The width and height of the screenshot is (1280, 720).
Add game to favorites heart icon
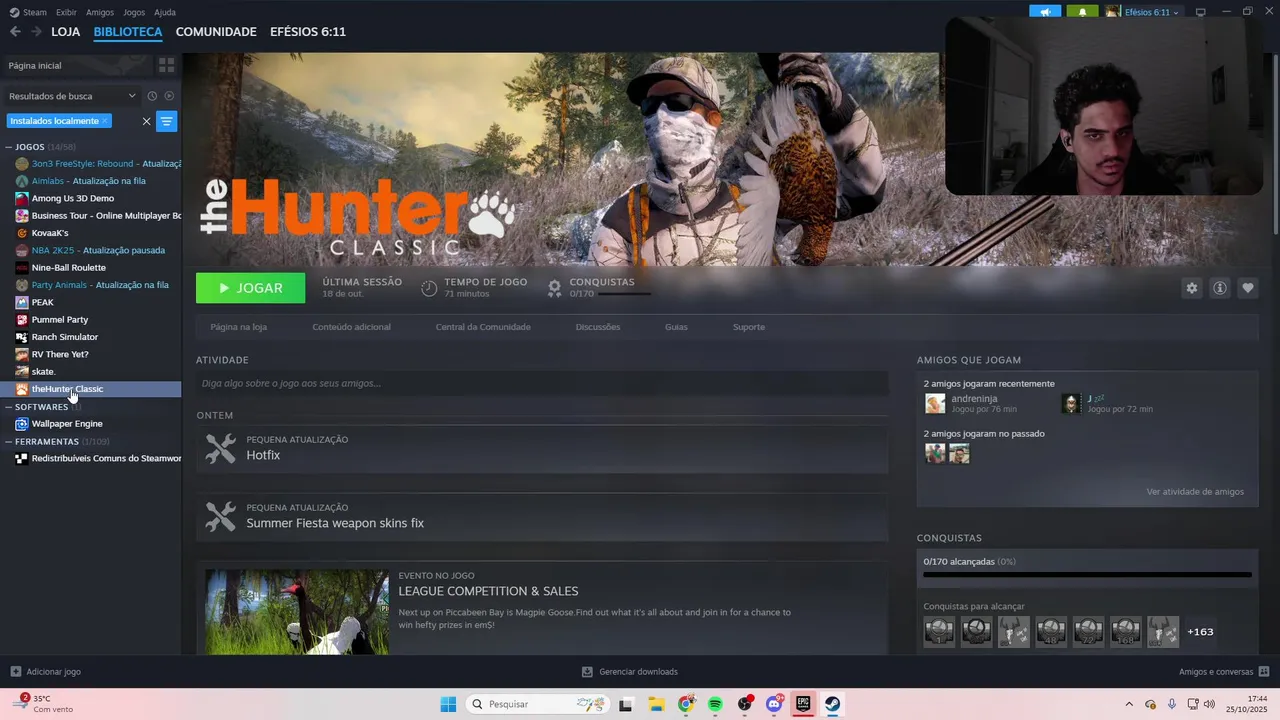coord(1248,288)
